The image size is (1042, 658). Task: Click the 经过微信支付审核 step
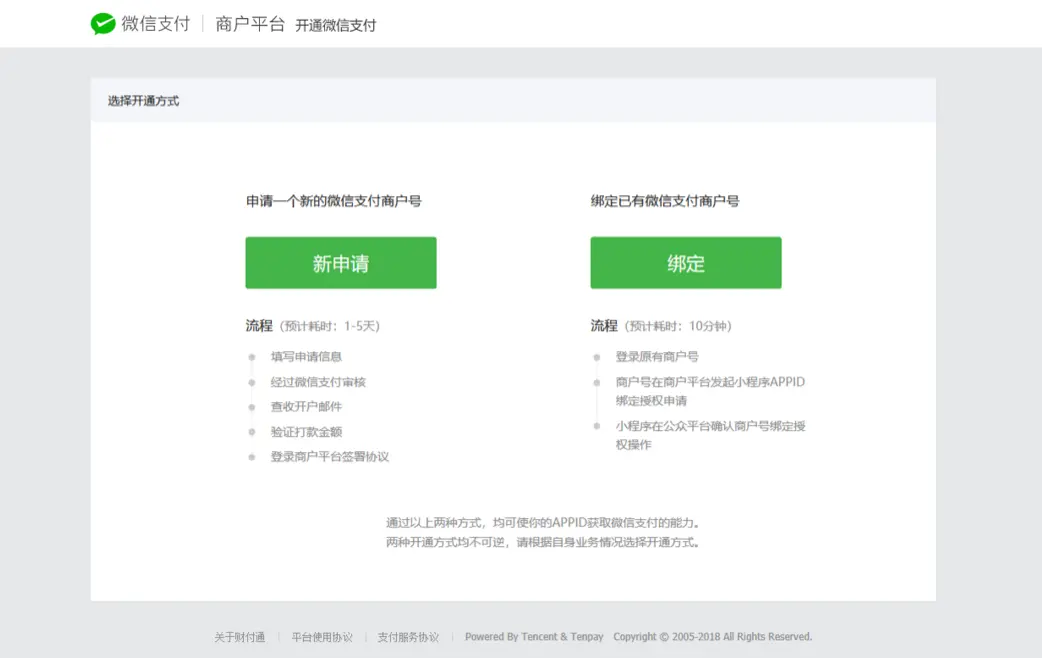click(318, 382)
